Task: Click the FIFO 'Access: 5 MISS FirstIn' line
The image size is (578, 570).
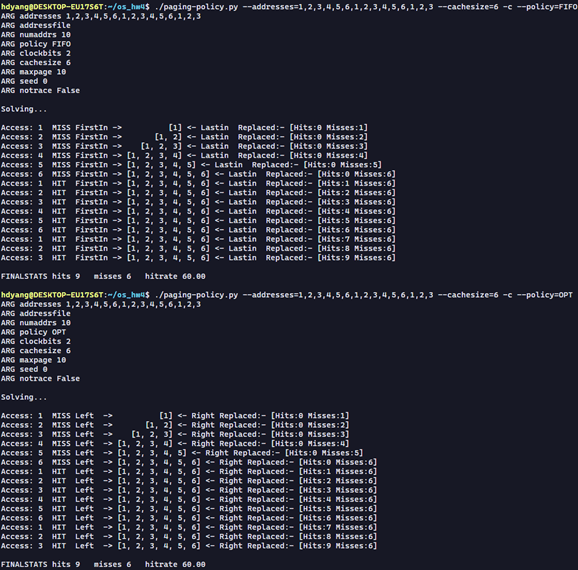Action: click(191, 165)
